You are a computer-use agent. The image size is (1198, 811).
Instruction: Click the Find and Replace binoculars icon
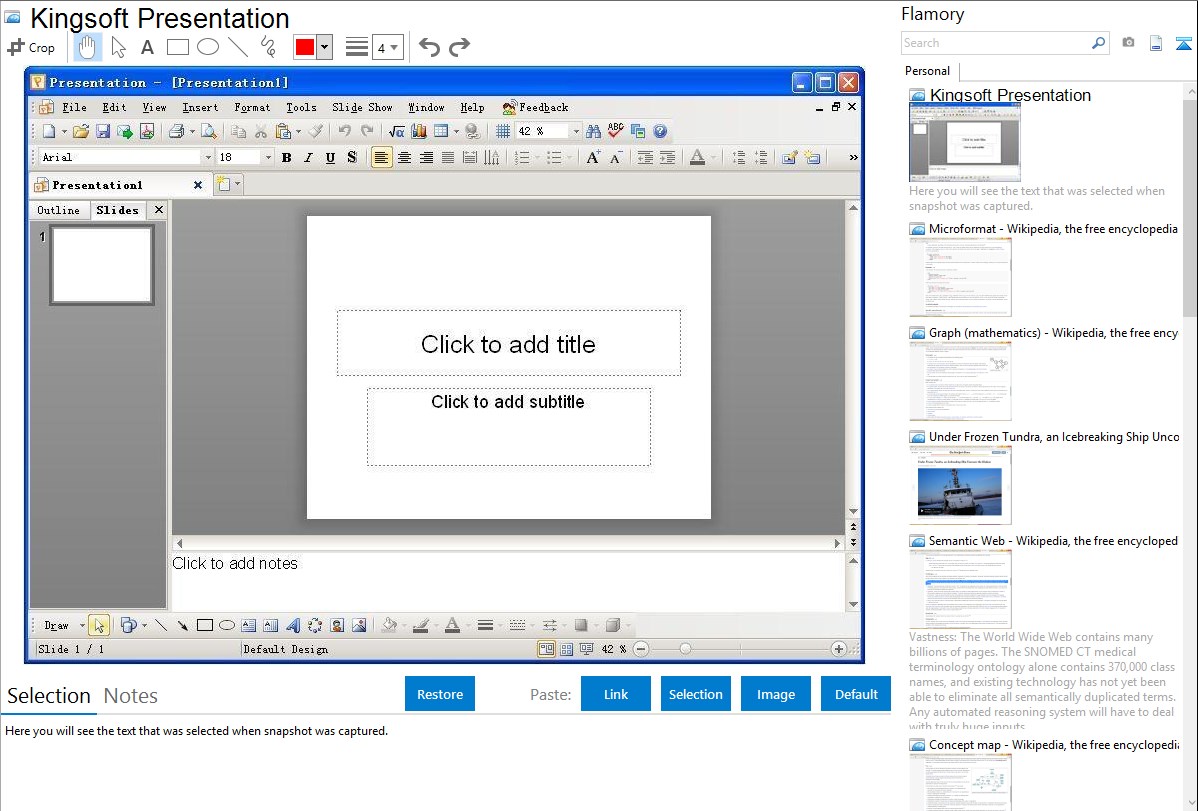pyautogui.click(x=593, y=131)
